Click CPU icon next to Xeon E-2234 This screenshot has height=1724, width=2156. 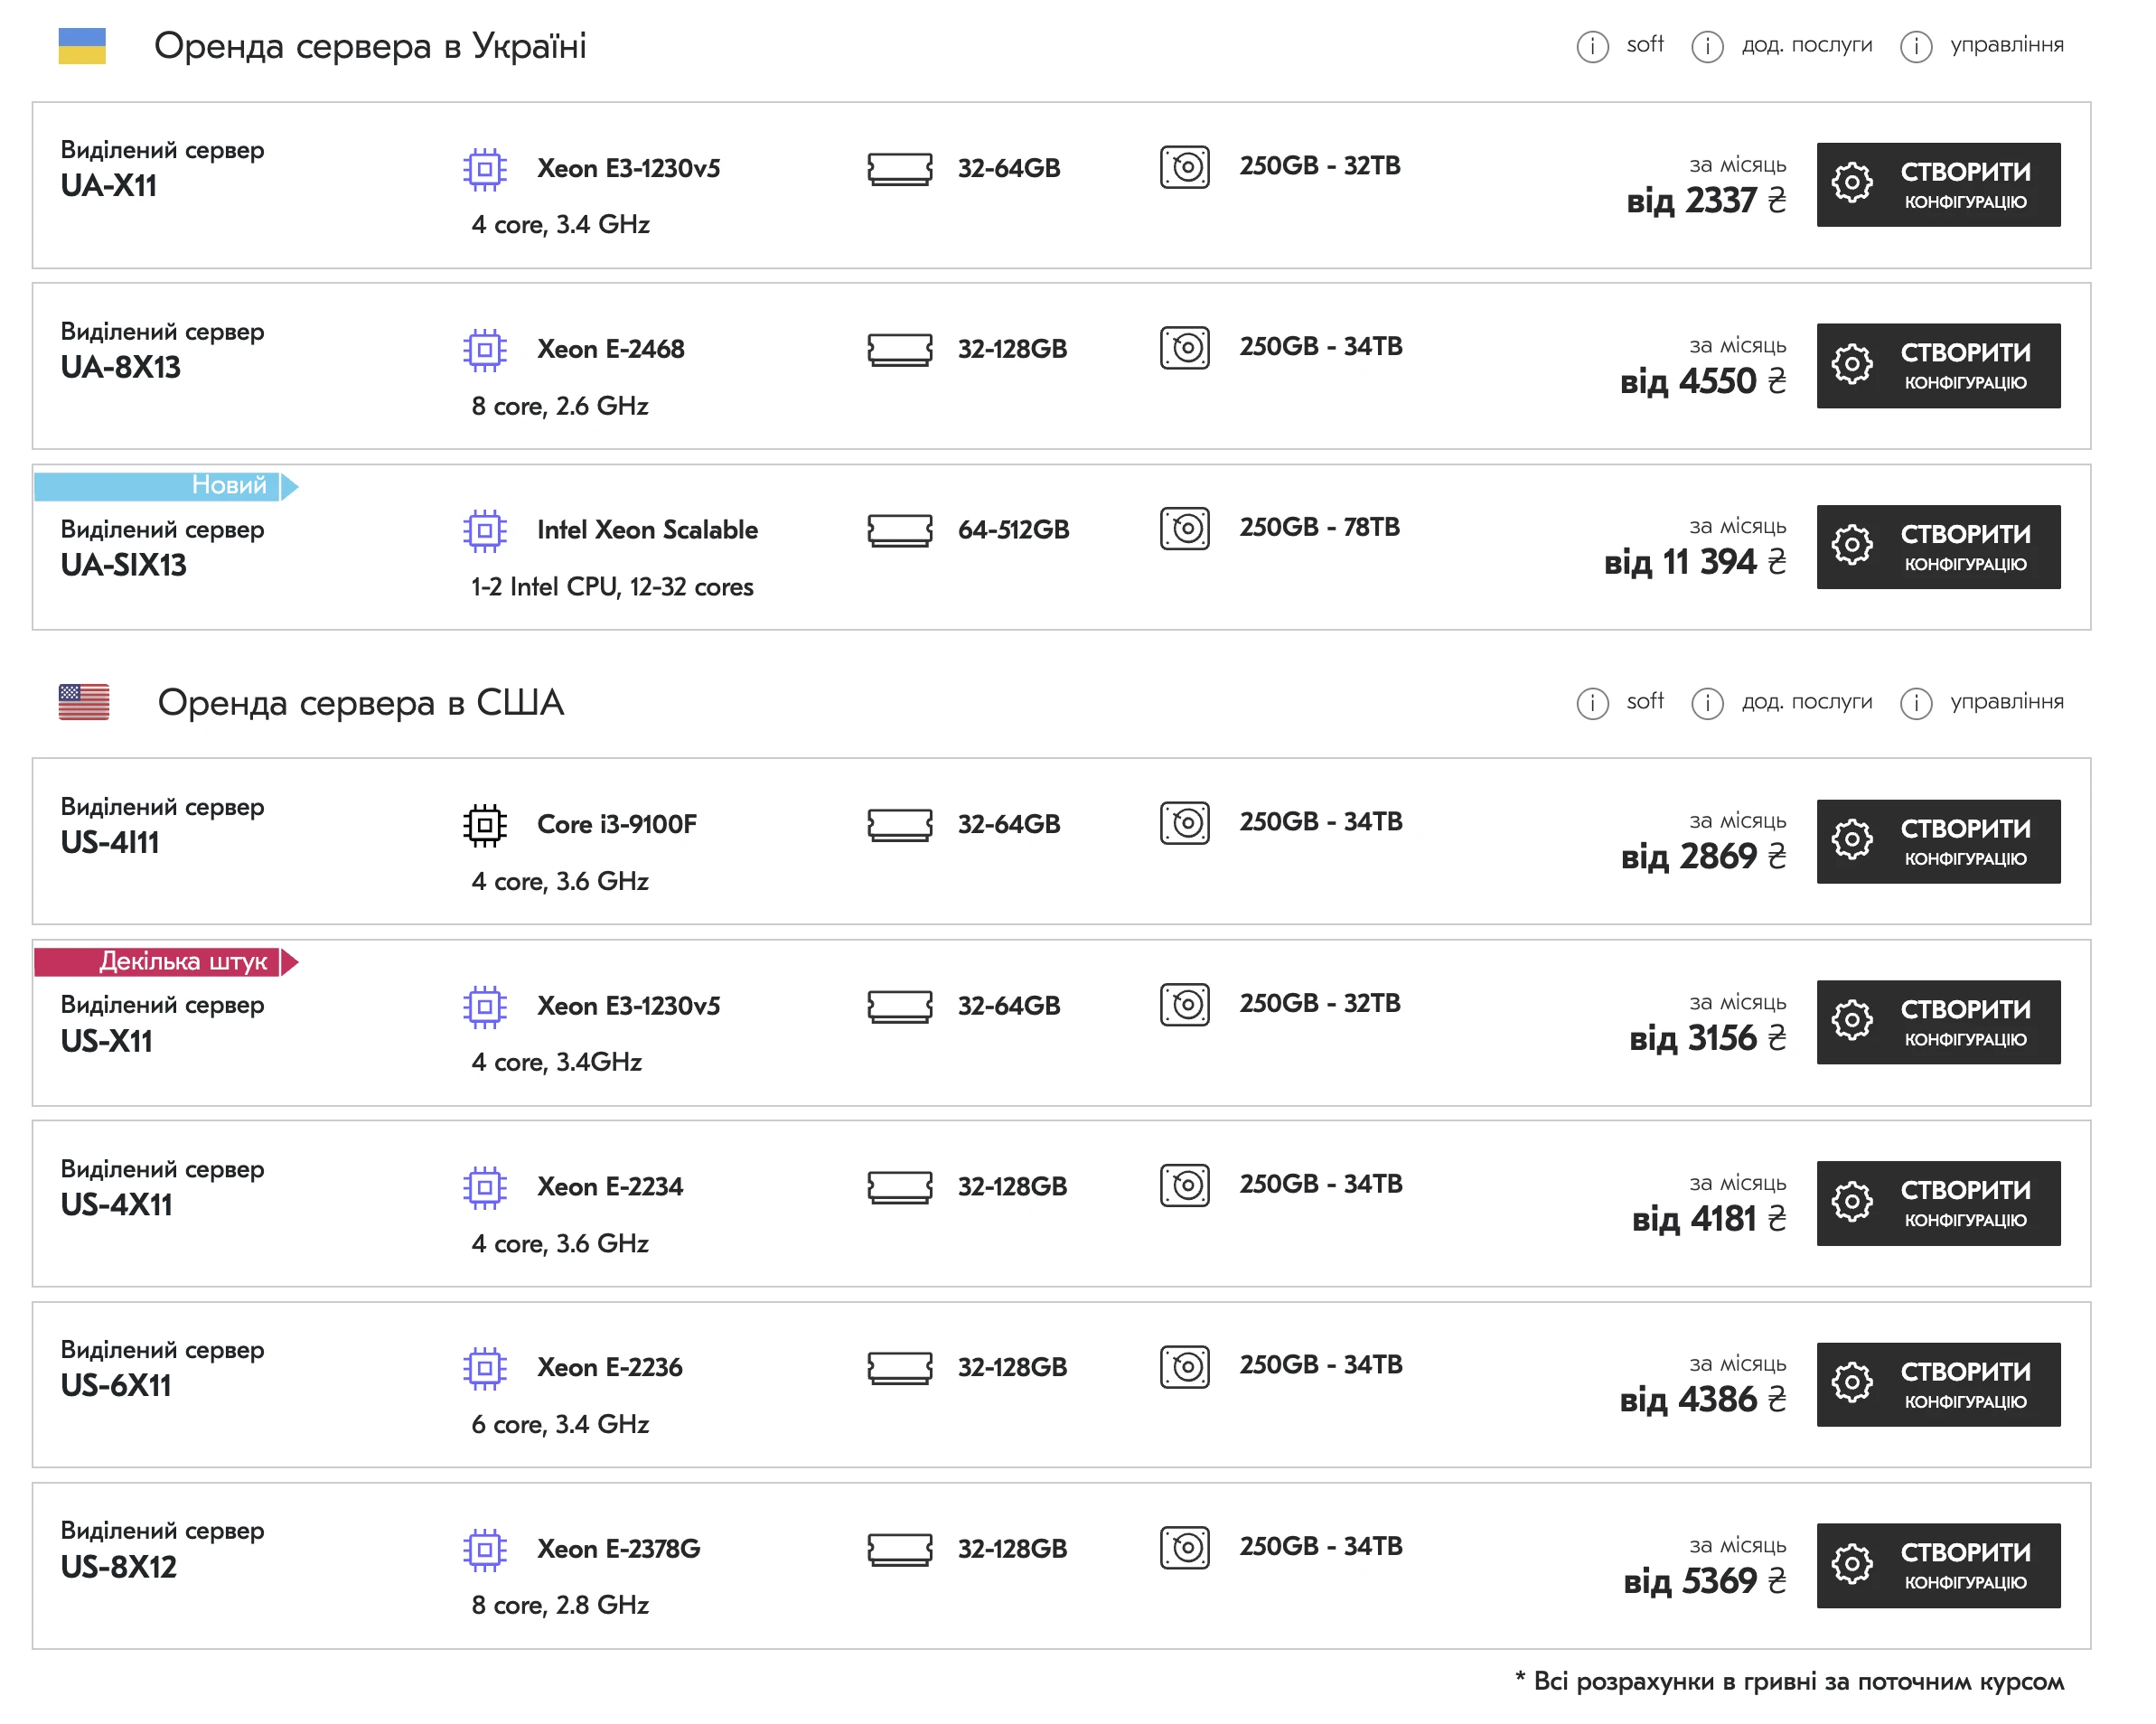tap(485, 1187)
